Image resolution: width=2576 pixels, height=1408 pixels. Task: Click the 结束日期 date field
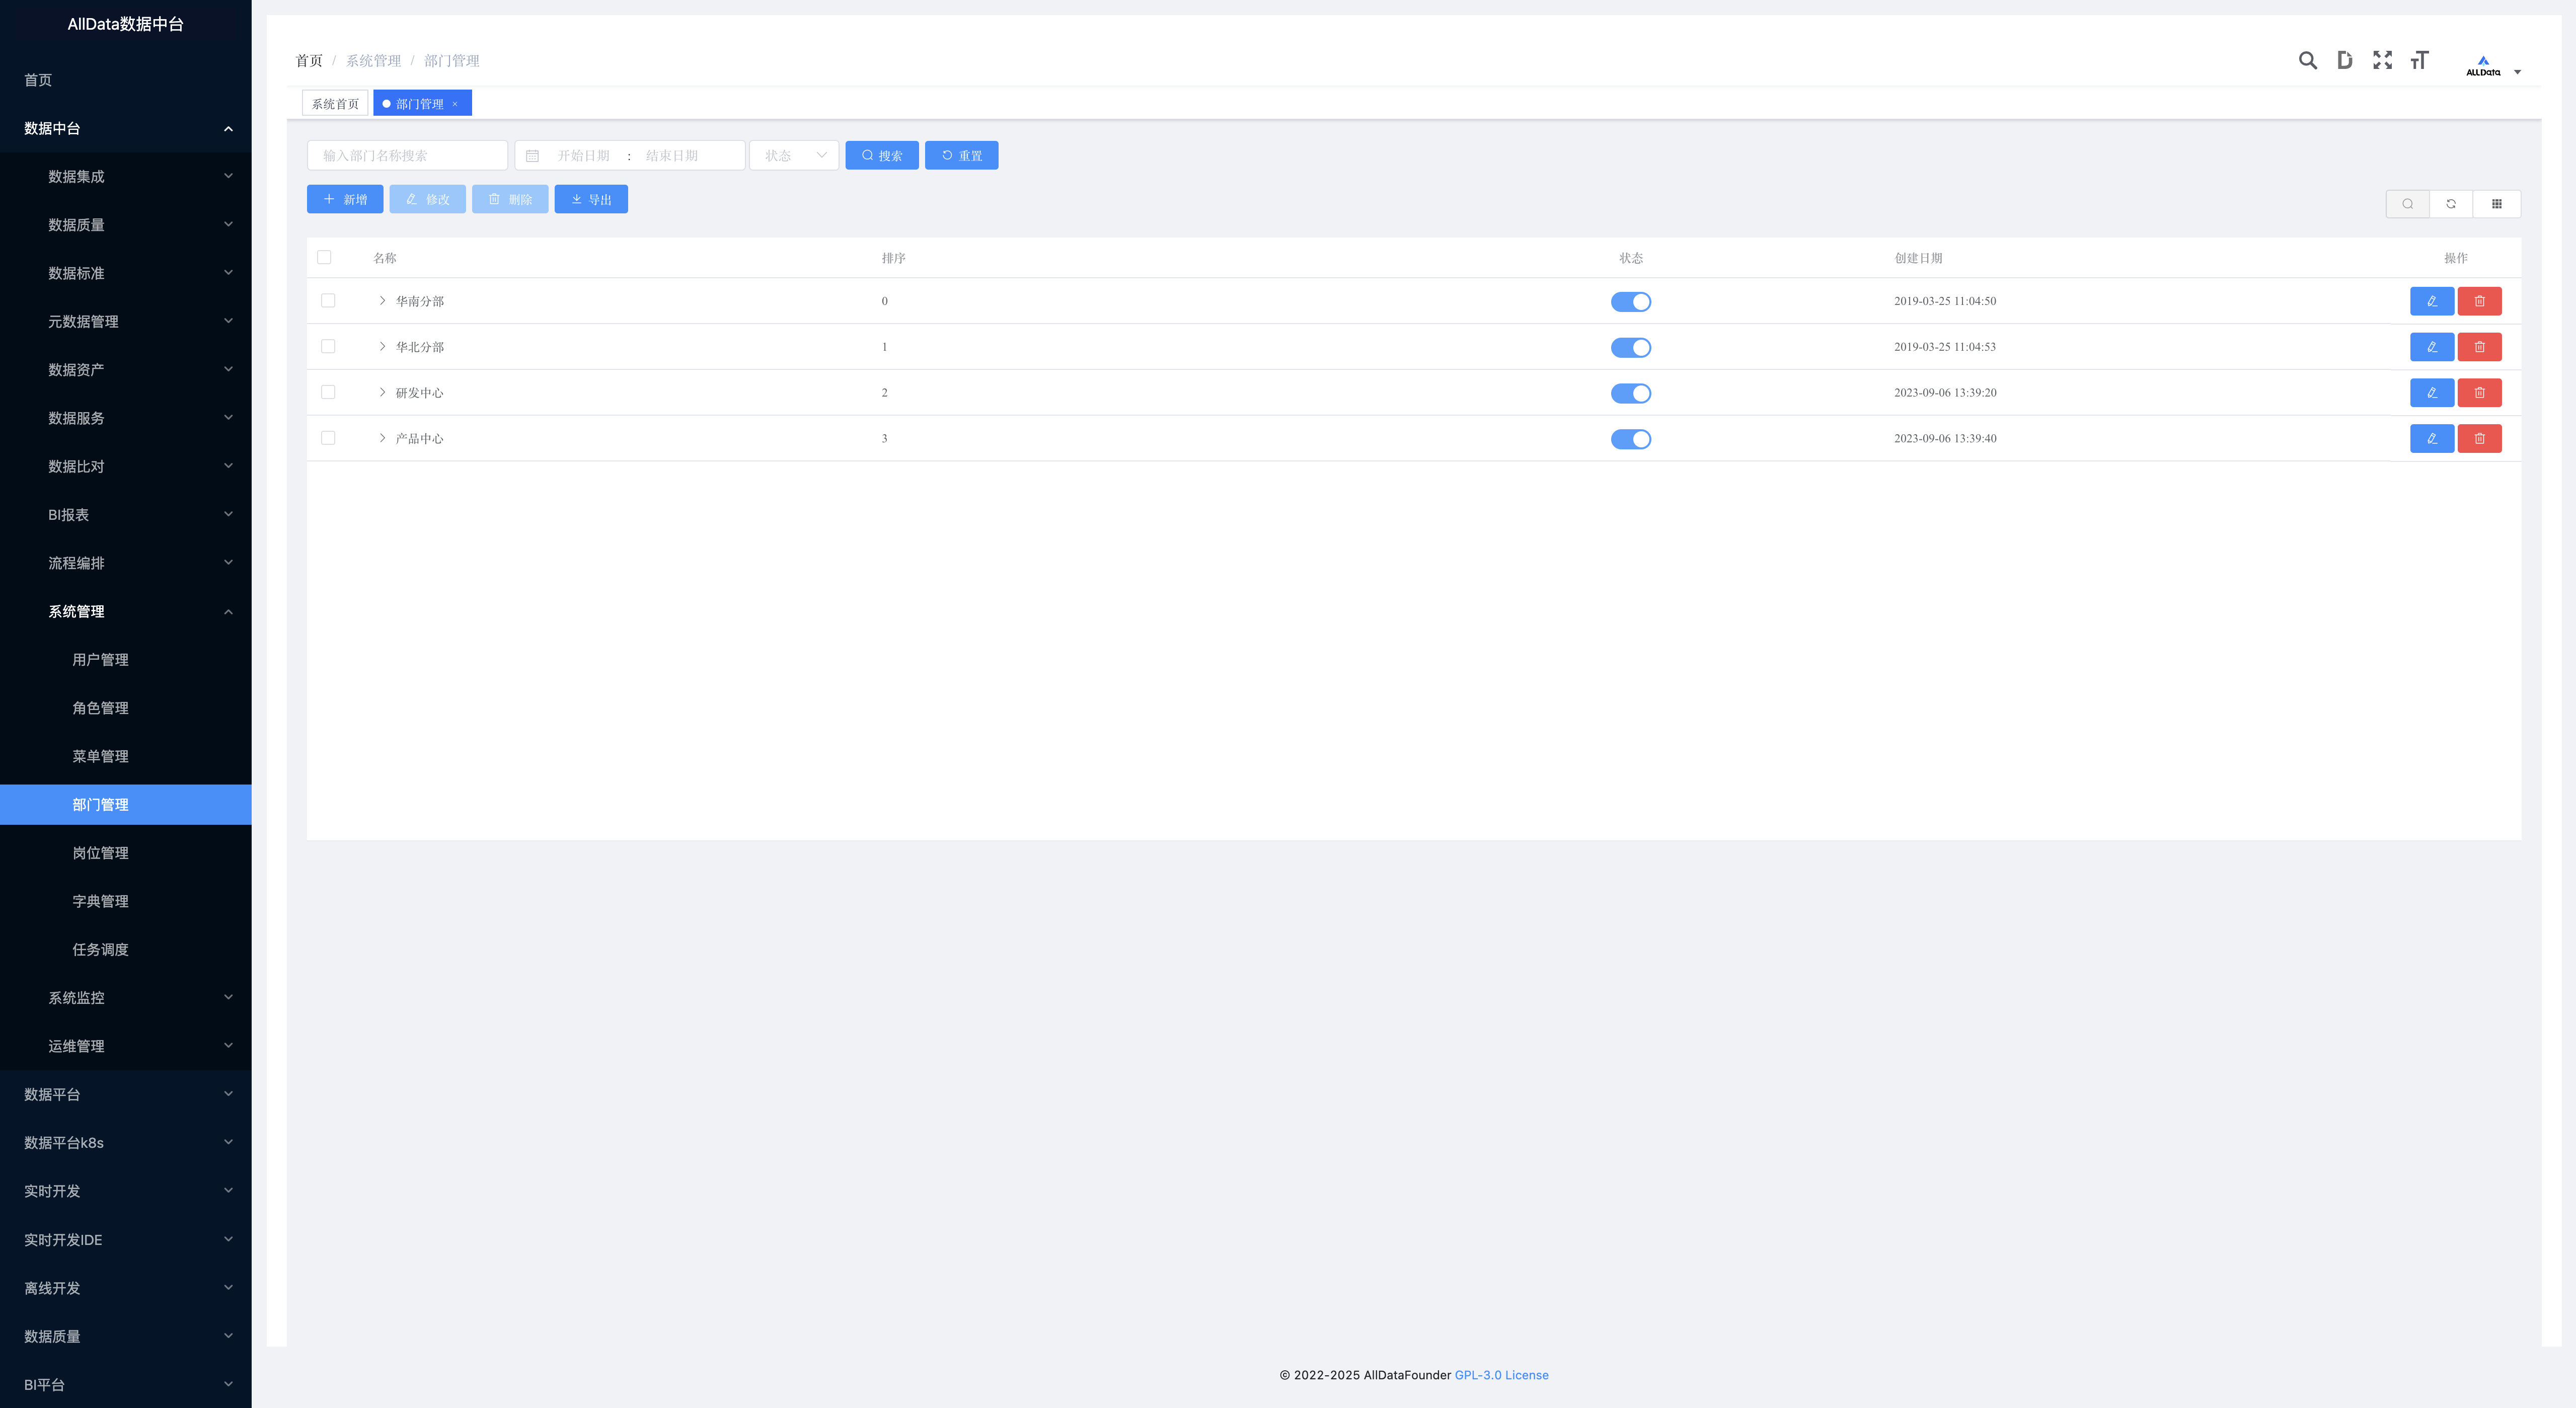coord(672,156)
